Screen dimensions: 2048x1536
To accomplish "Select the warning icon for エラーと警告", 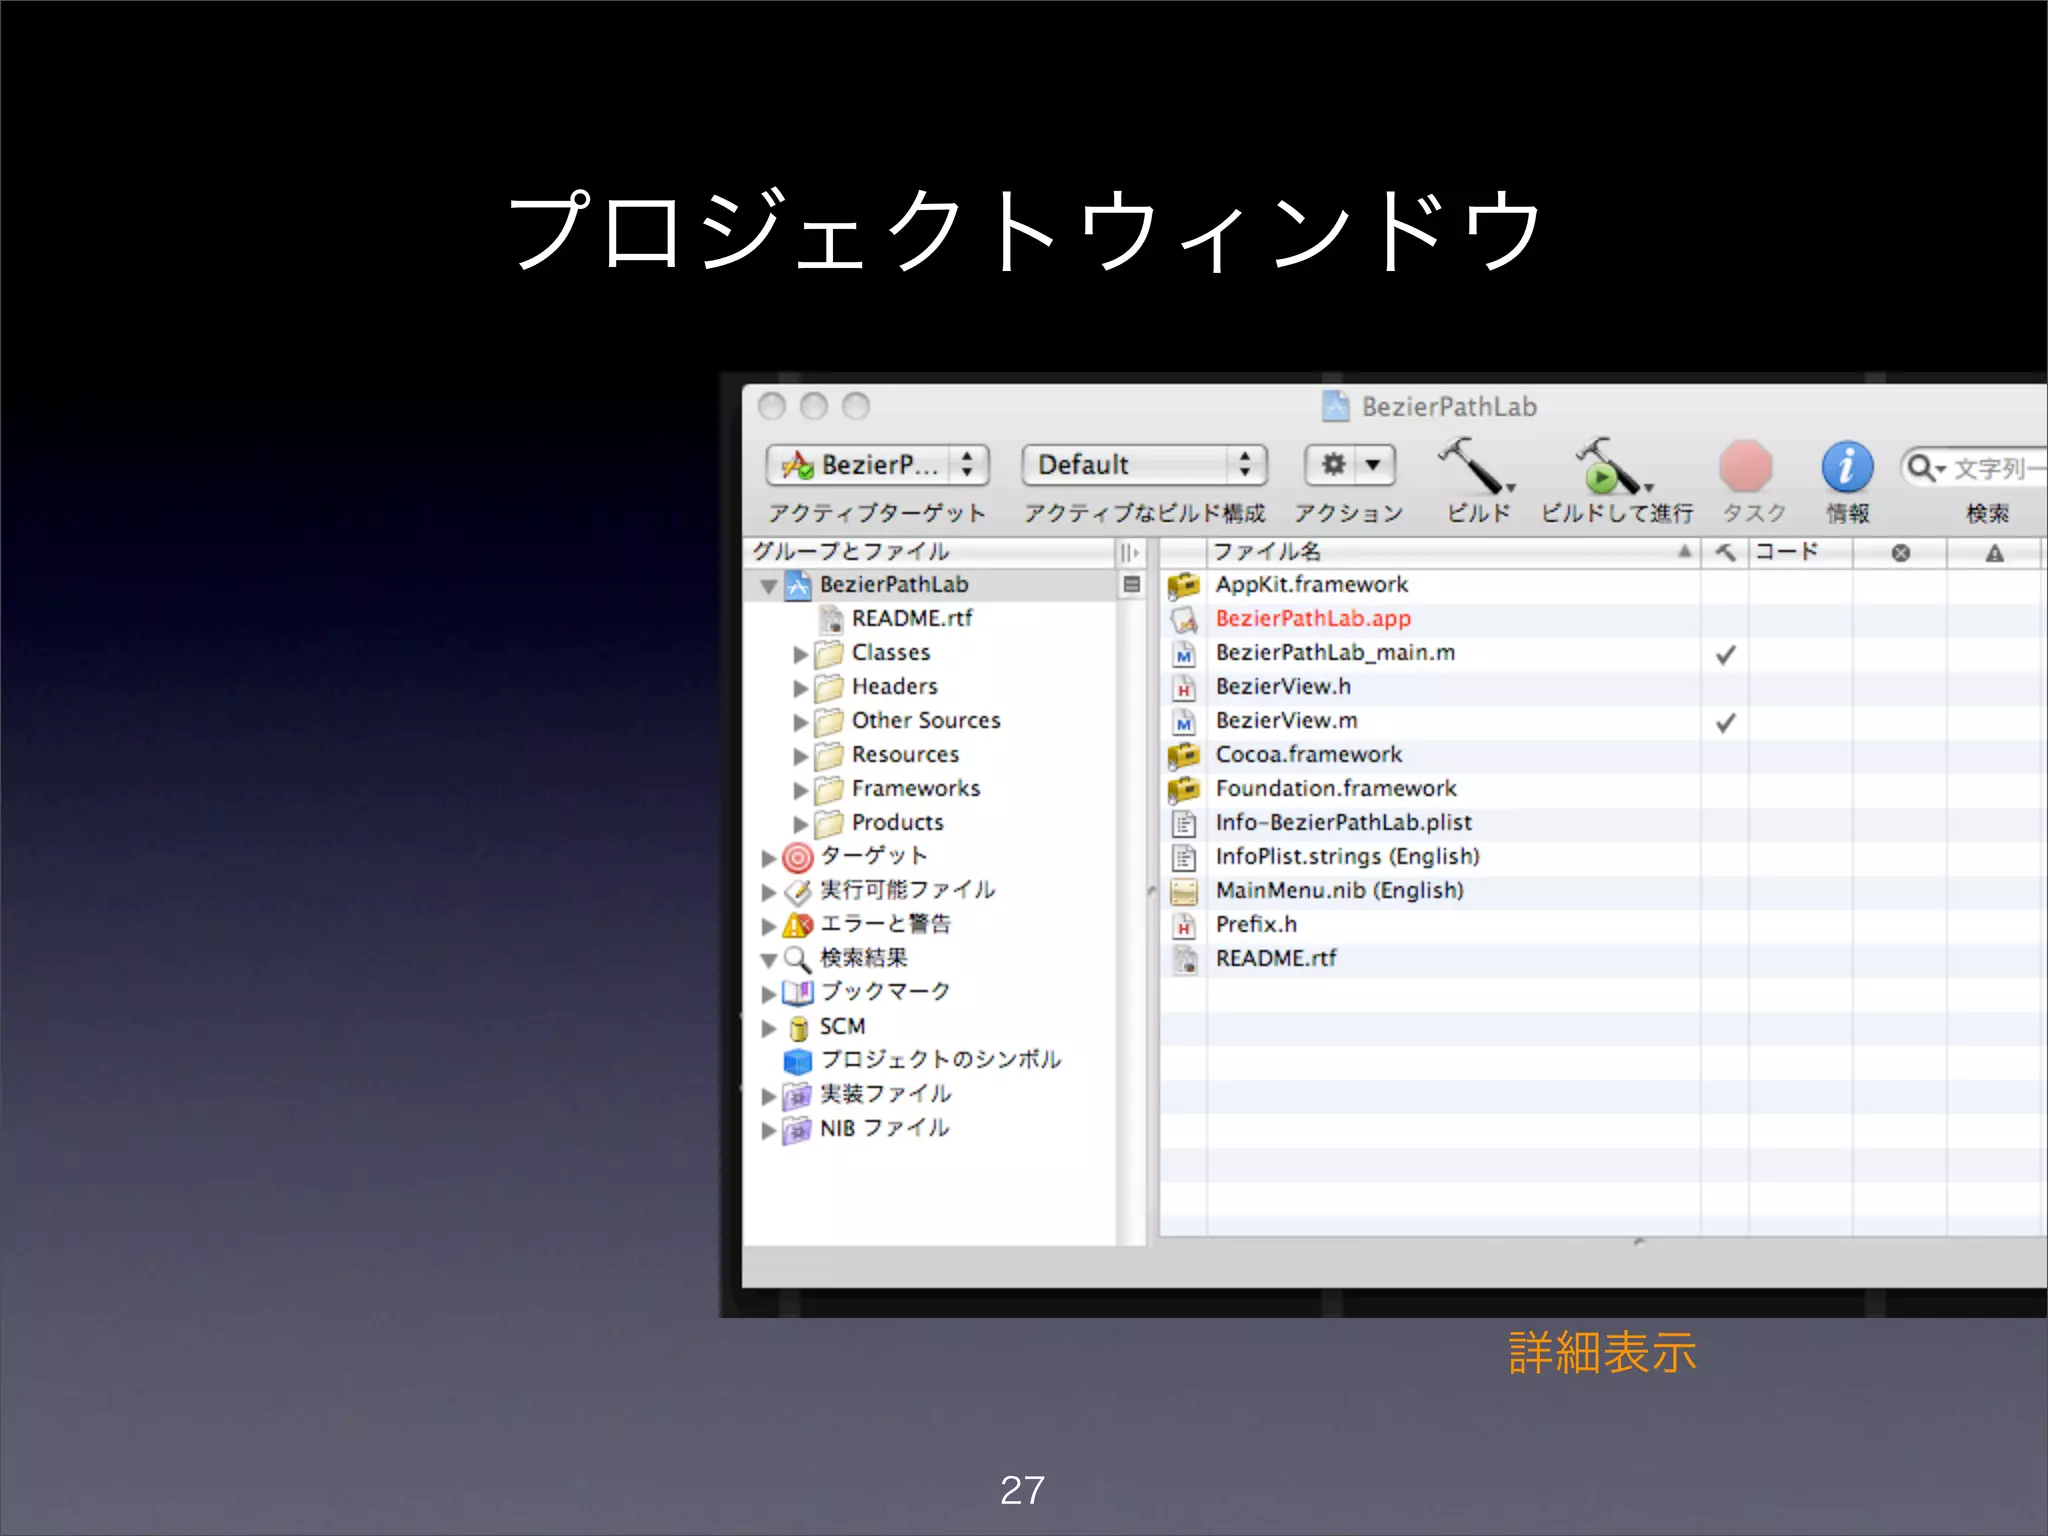I will point(797,925).
